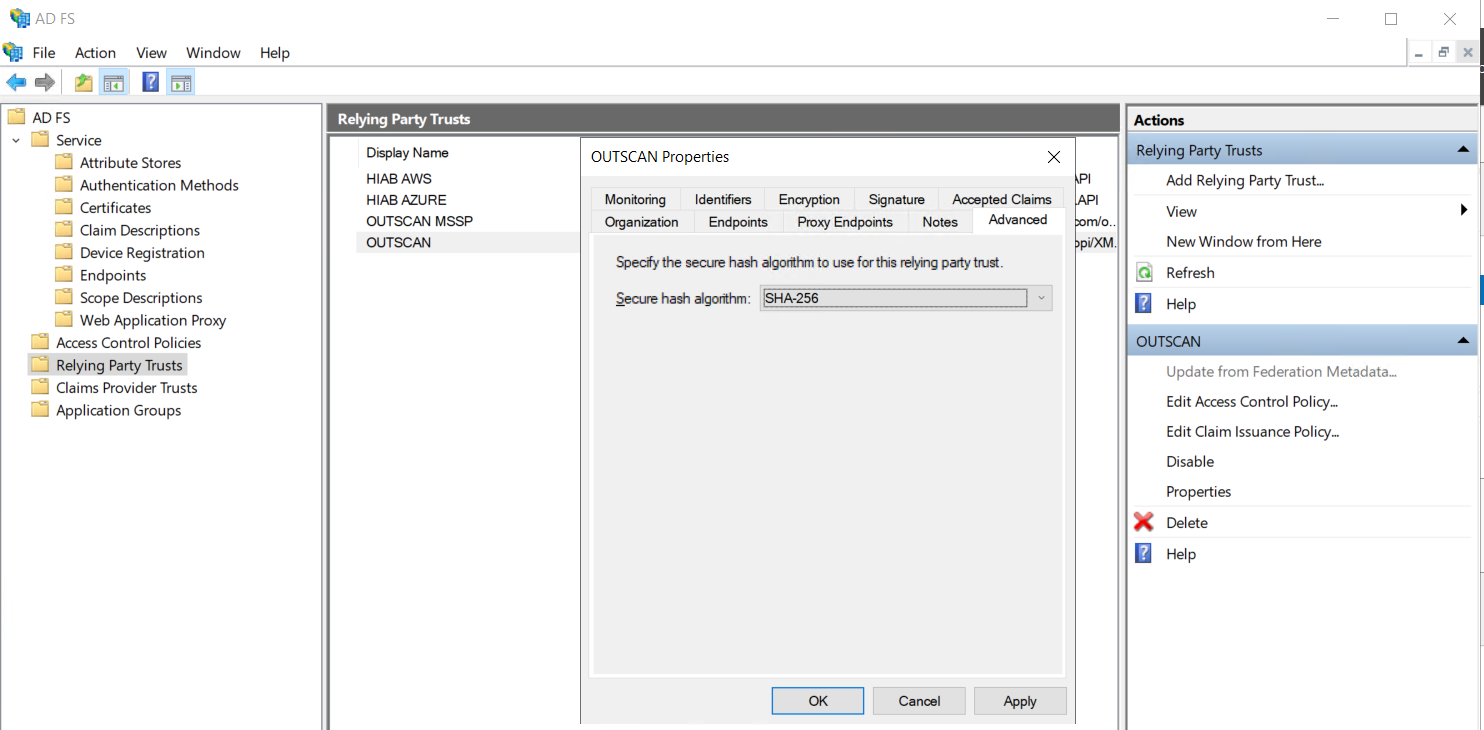This screenshot has width=1484, height=730.
Task: Toggle Show/Hide Action Pane toolbar icon
Action: (x=180, y=83)
